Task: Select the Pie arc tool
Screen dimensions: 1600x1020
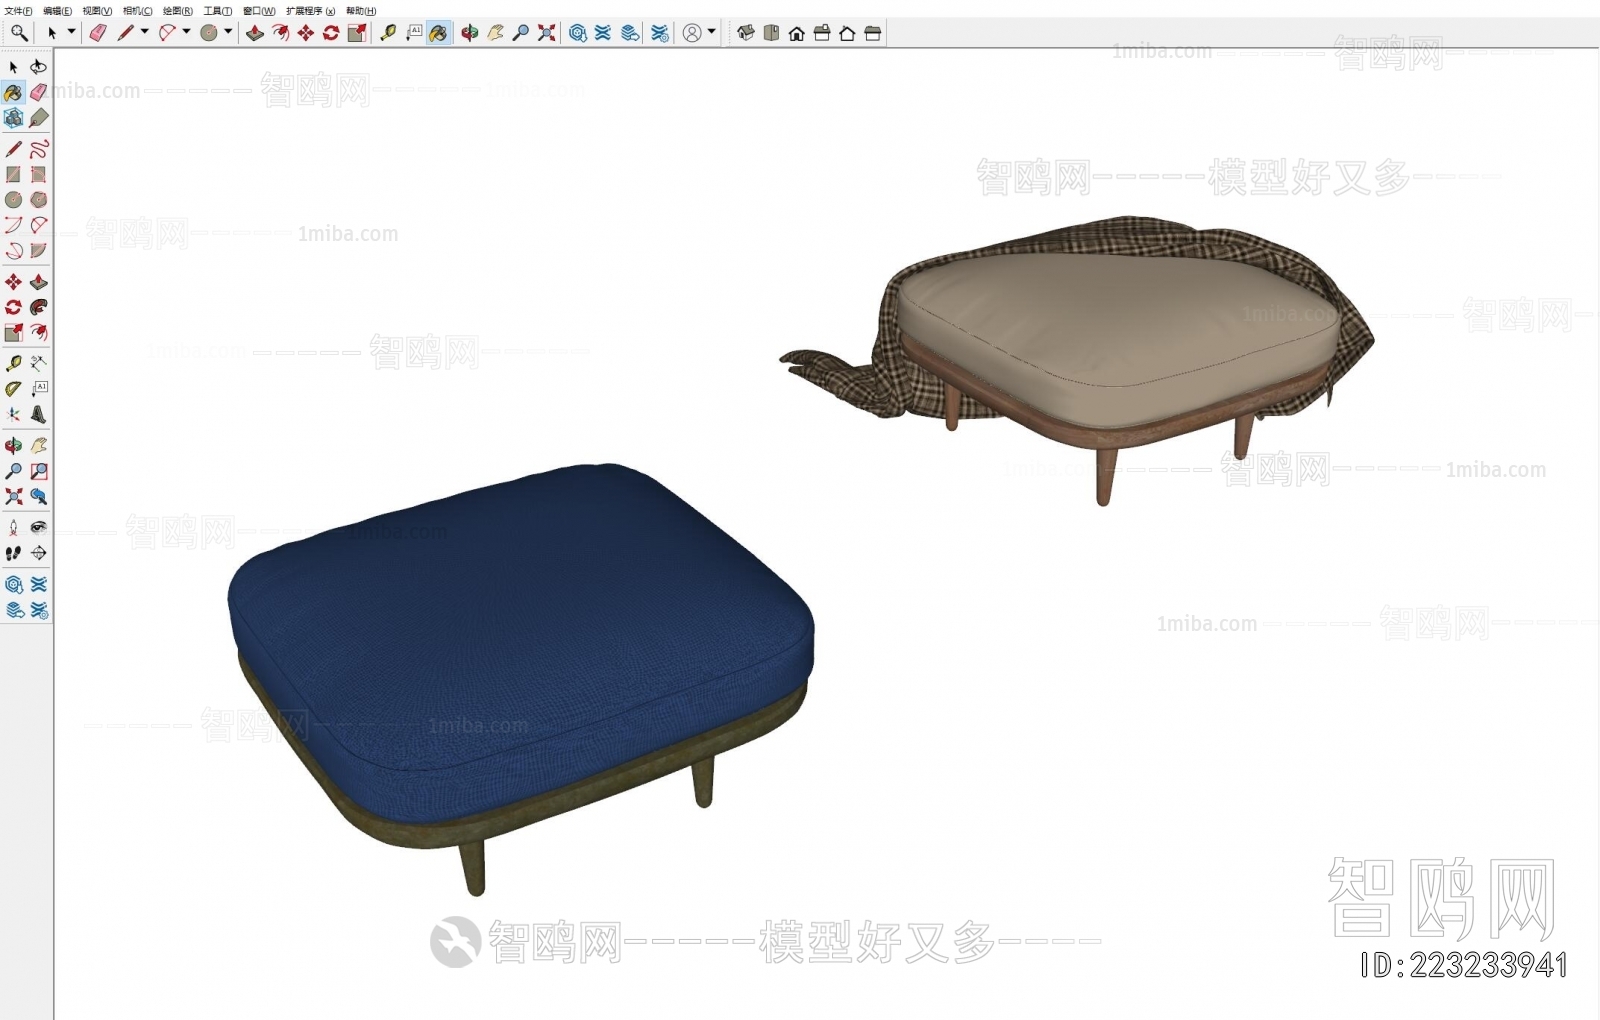Action: click(x=38, y=251)
